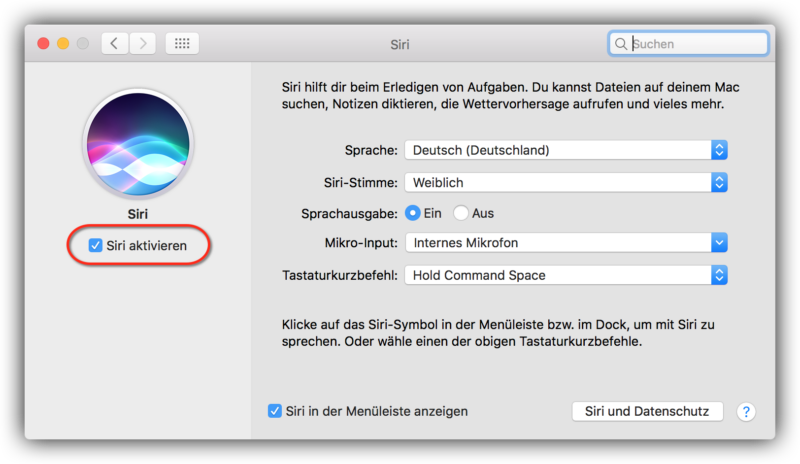Click the Siri und Datenschutz button

coord(647,411)
